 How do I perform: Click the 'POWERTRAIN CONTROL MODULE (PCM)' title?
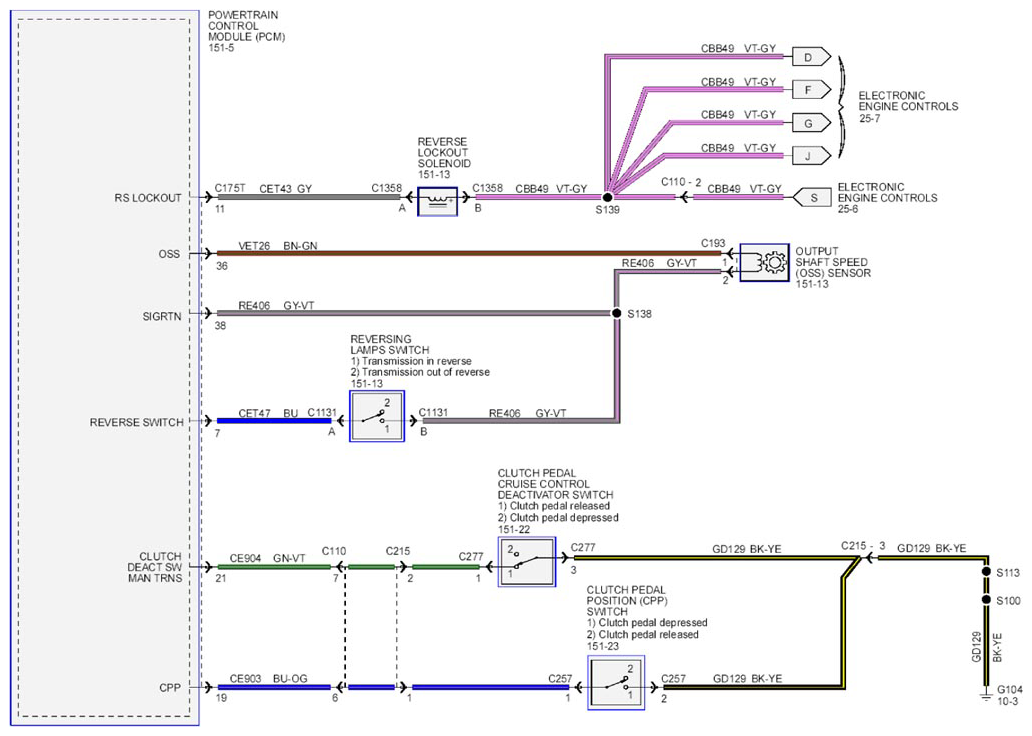coord(247,26)
